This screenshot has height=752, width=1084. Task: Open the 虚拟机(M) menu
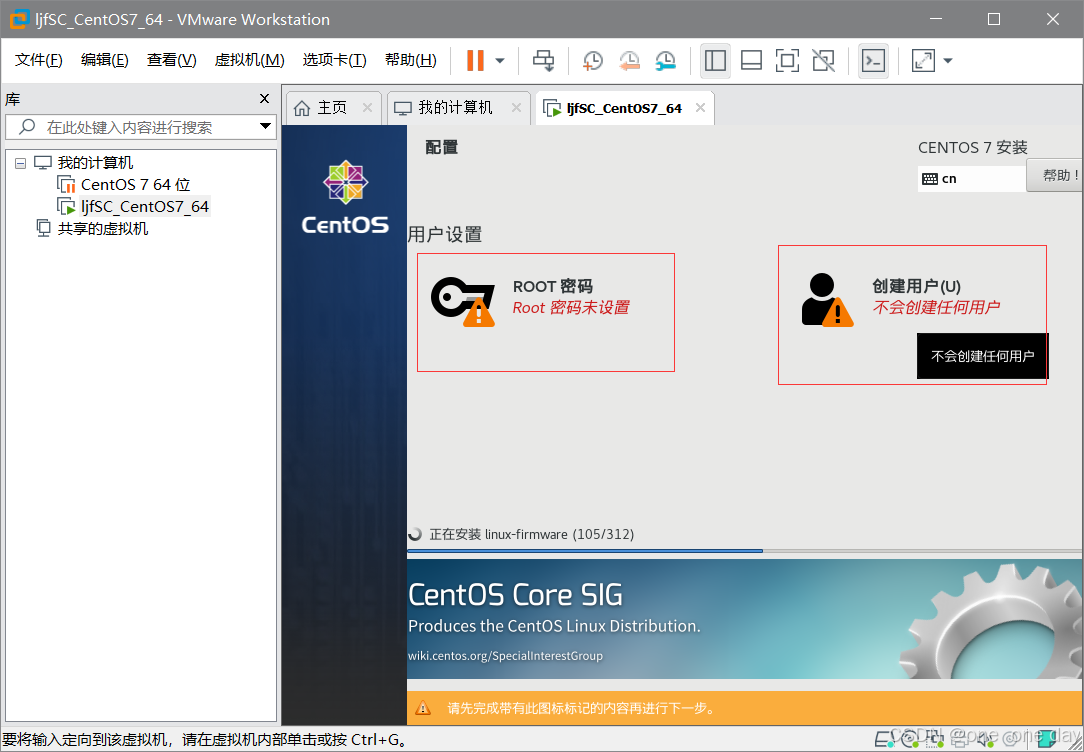pyautogui.click(x=250, y=60)
